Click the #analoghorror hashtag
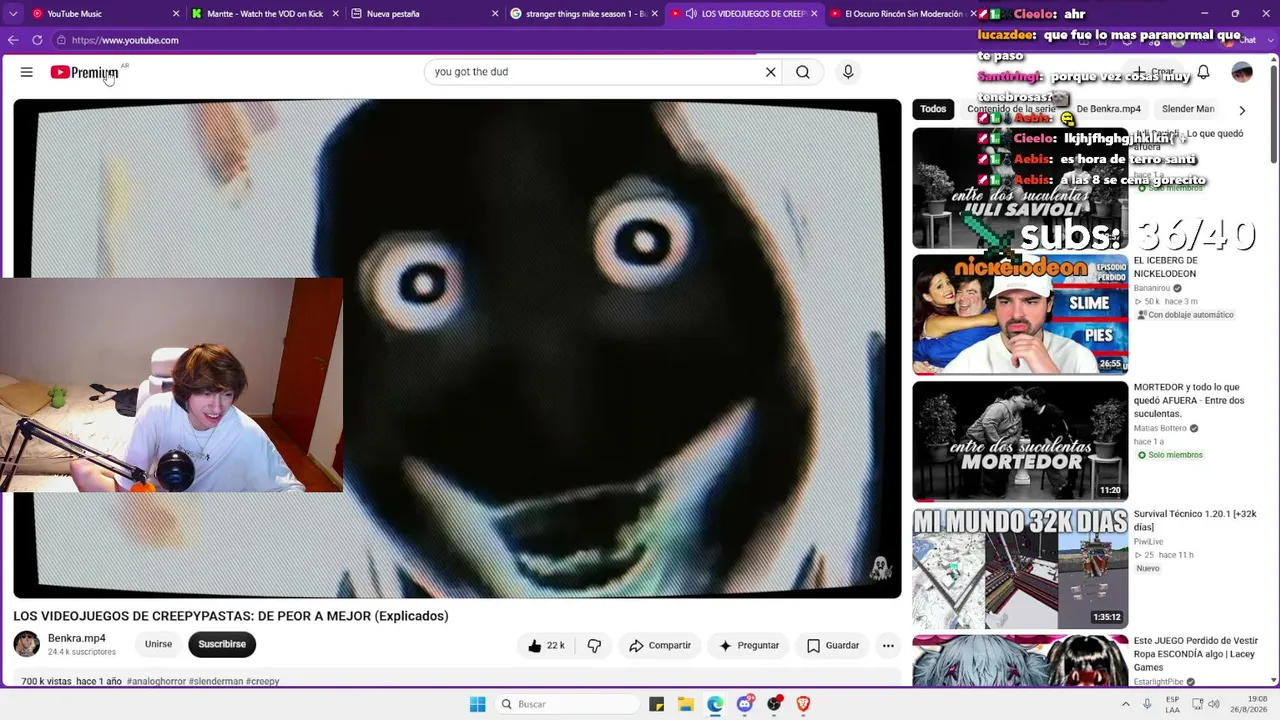 (157, 681)
